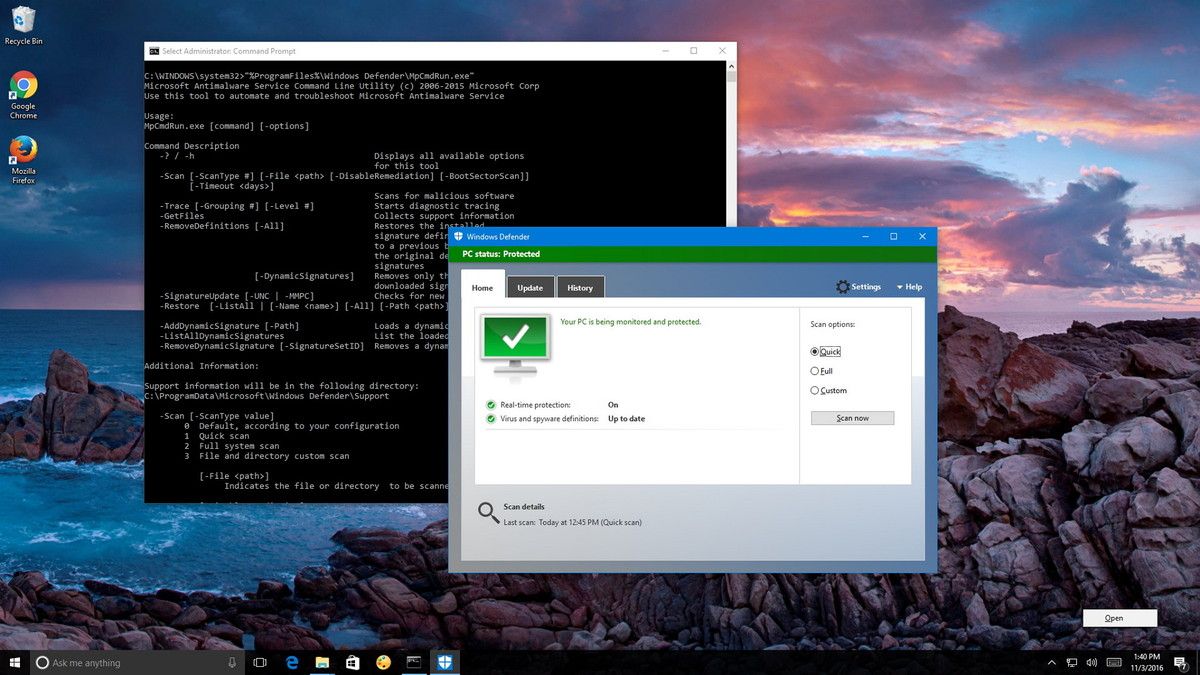Viewport: 1200px width, 675px height.
Task: Click the Command Prompt vertical scrollbar
Action: (732, 280)
